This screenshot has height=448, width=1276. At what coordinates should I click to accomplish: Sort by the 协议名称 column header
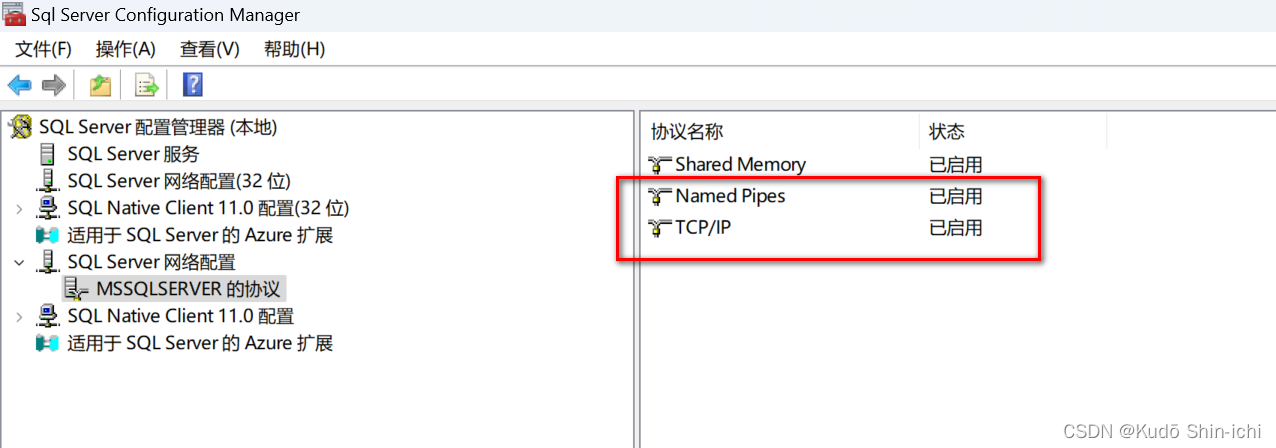click(781, 132)
